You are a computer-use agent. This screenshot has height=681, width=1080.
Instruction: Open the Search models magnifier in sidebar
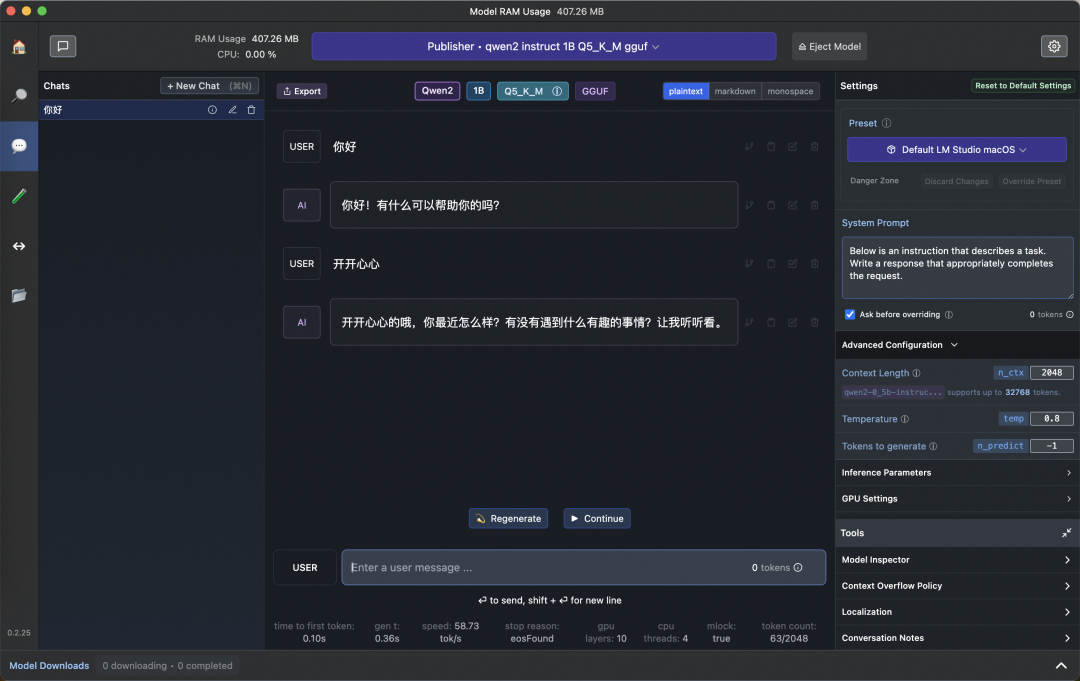click(19, 96)
